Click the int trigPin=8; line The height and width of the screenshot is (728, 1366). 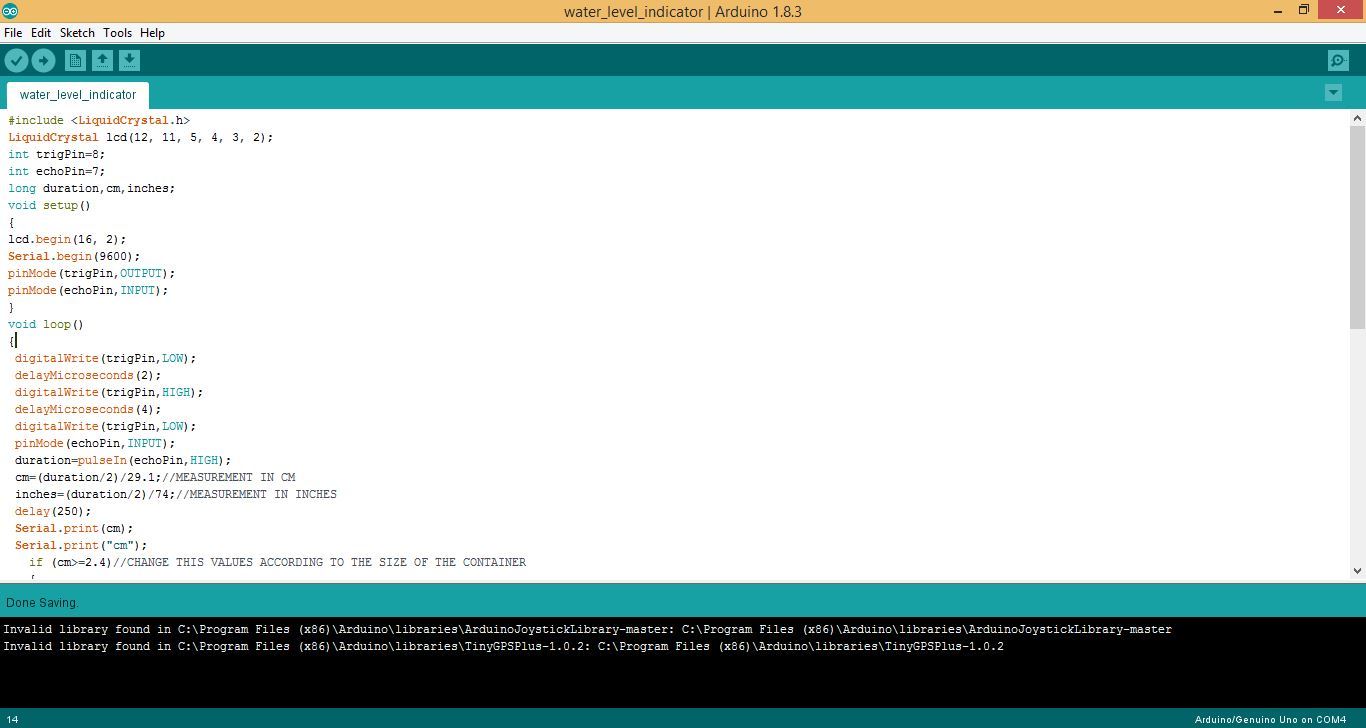(x=56, y=154)
